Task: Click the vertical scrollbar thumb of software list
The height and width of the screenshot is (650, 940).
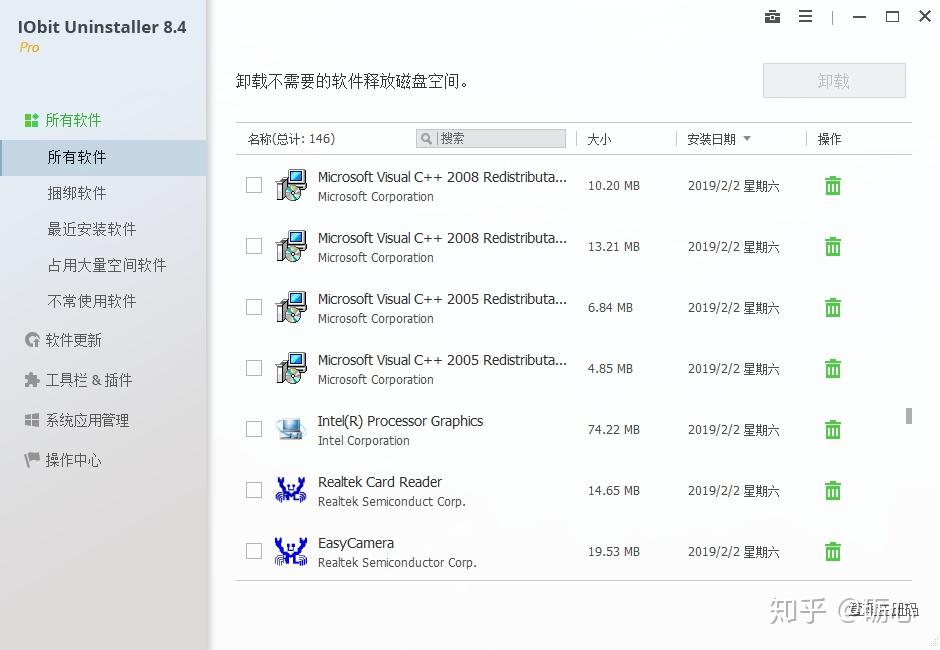Action: [x=909, y=416]
